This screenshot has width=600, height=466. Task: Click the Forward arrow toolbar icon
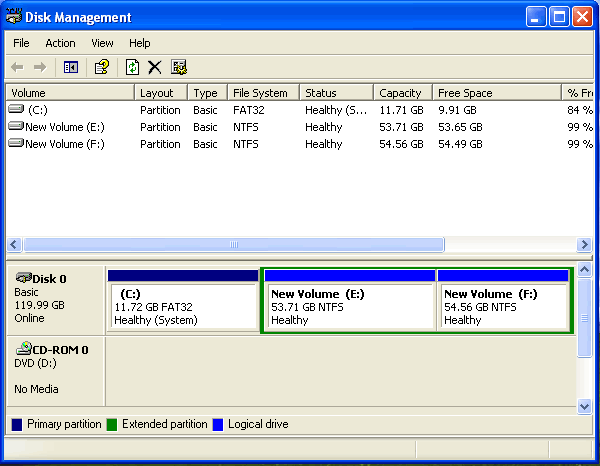[40, 67]
